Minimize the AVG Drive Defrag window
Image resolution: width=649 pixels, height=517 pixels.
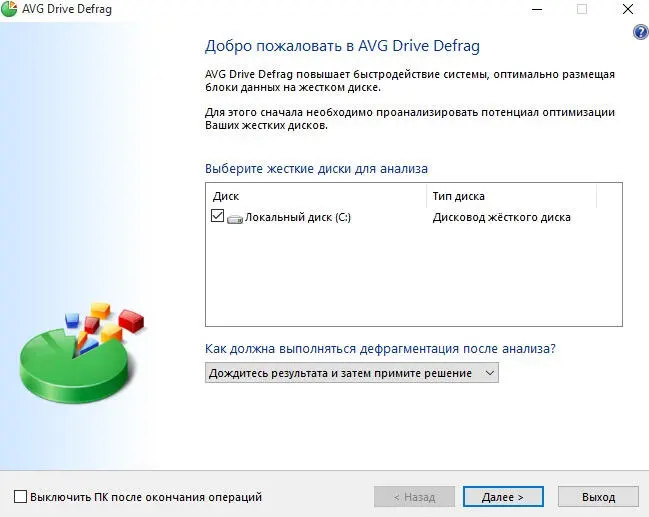pyautogui.click(x=537, y=9)
